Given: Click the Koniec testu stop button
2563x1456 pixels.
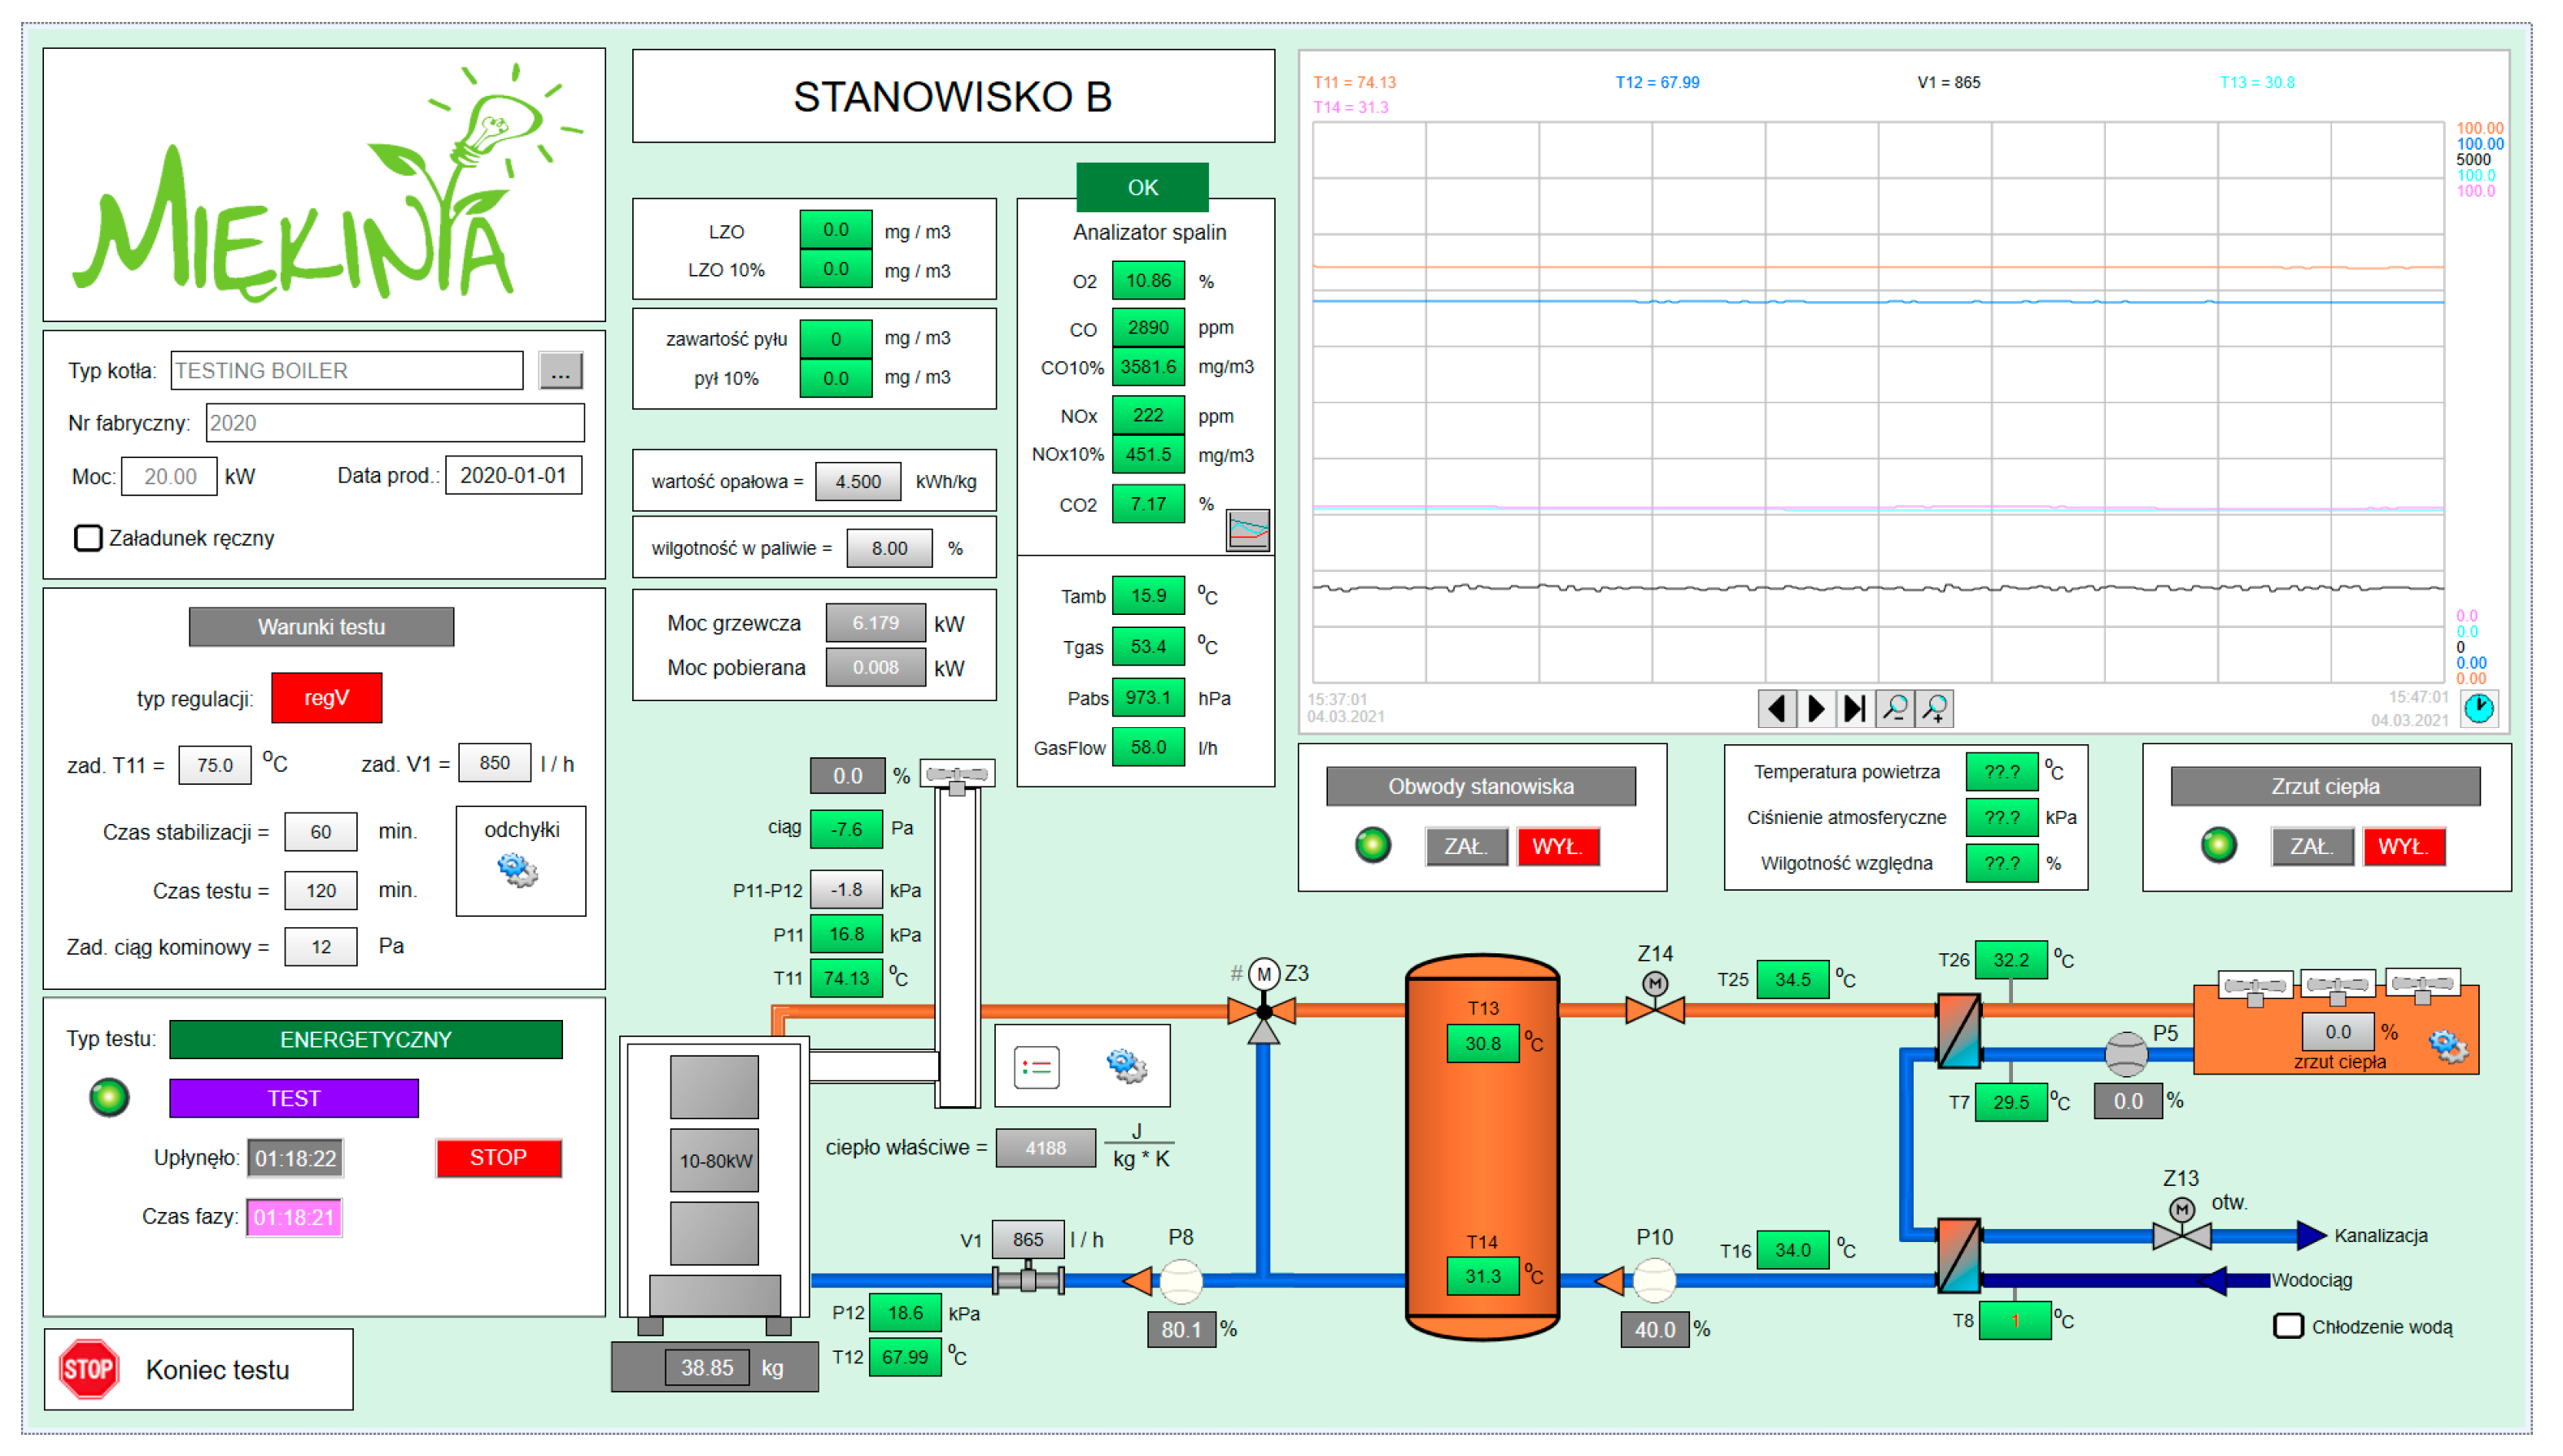Looking at the screenshot, I should [x=89, y=1370].
